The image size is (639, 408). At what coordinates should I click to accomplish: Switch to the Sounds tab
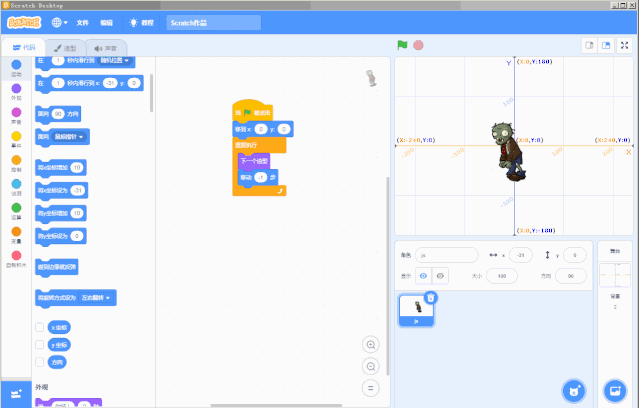[x=106, y=48]
